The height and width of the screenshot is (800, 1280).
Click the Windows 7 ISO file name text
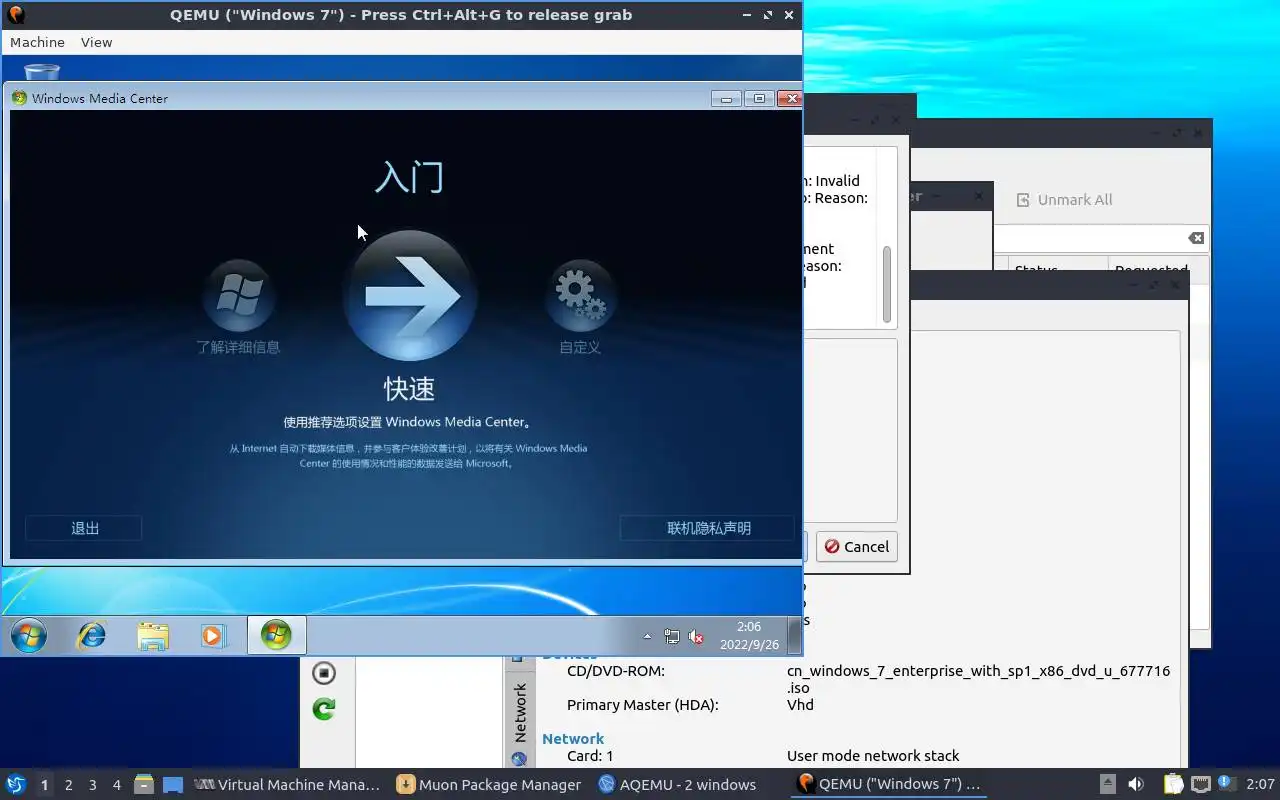click(978, 679)
